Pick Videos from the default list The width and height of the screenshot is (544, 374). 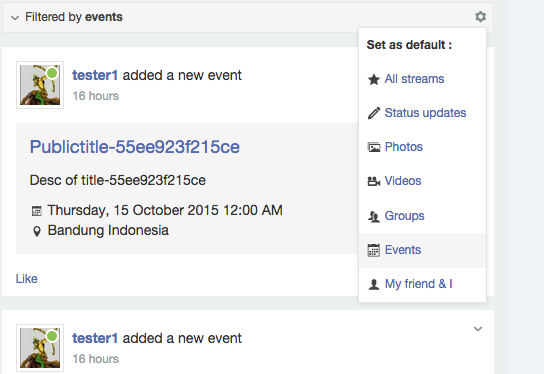[403, 181]
